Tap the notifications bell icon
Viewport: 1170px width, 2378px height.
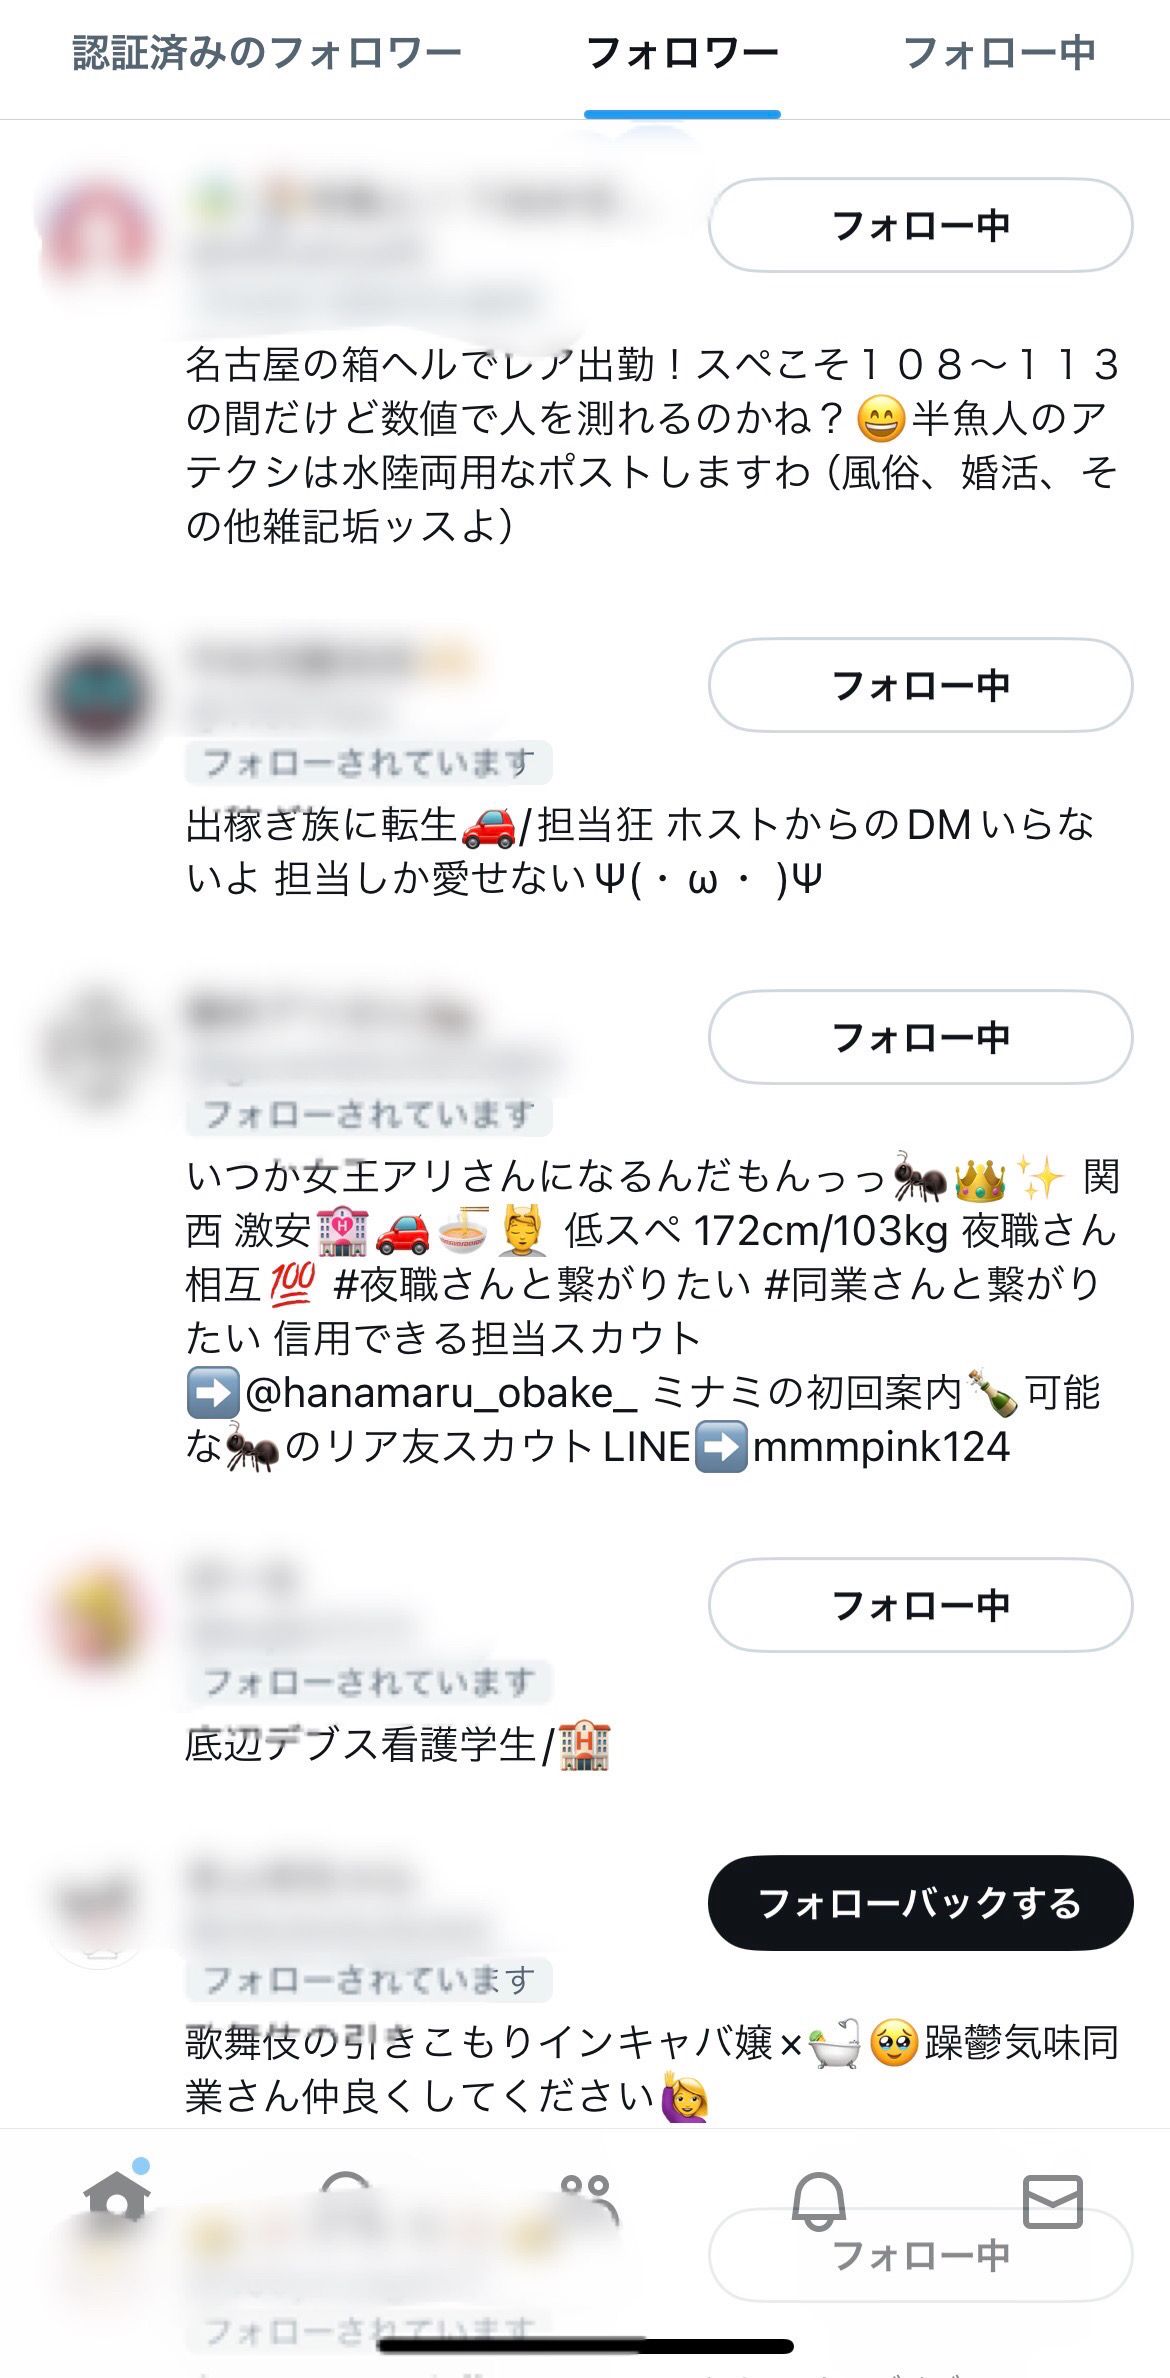click(819, 2201)
